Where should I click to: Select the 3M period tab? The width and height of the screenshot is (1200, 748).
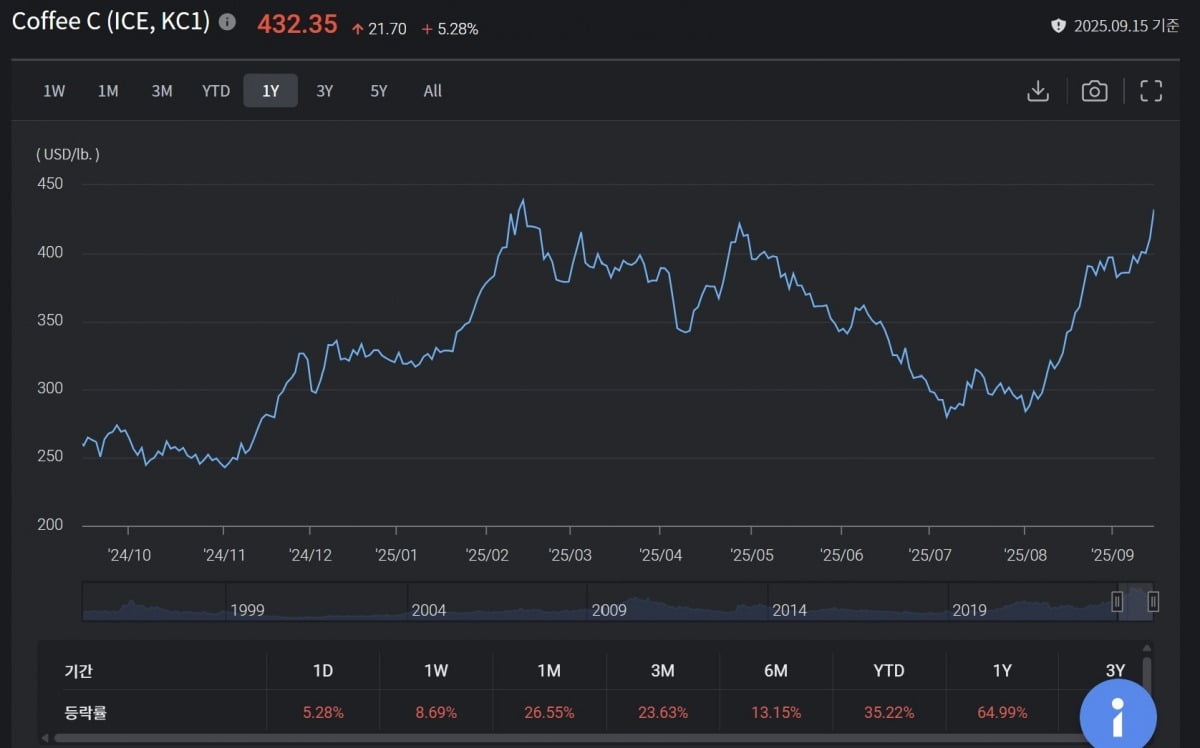[x=162, y=91]
